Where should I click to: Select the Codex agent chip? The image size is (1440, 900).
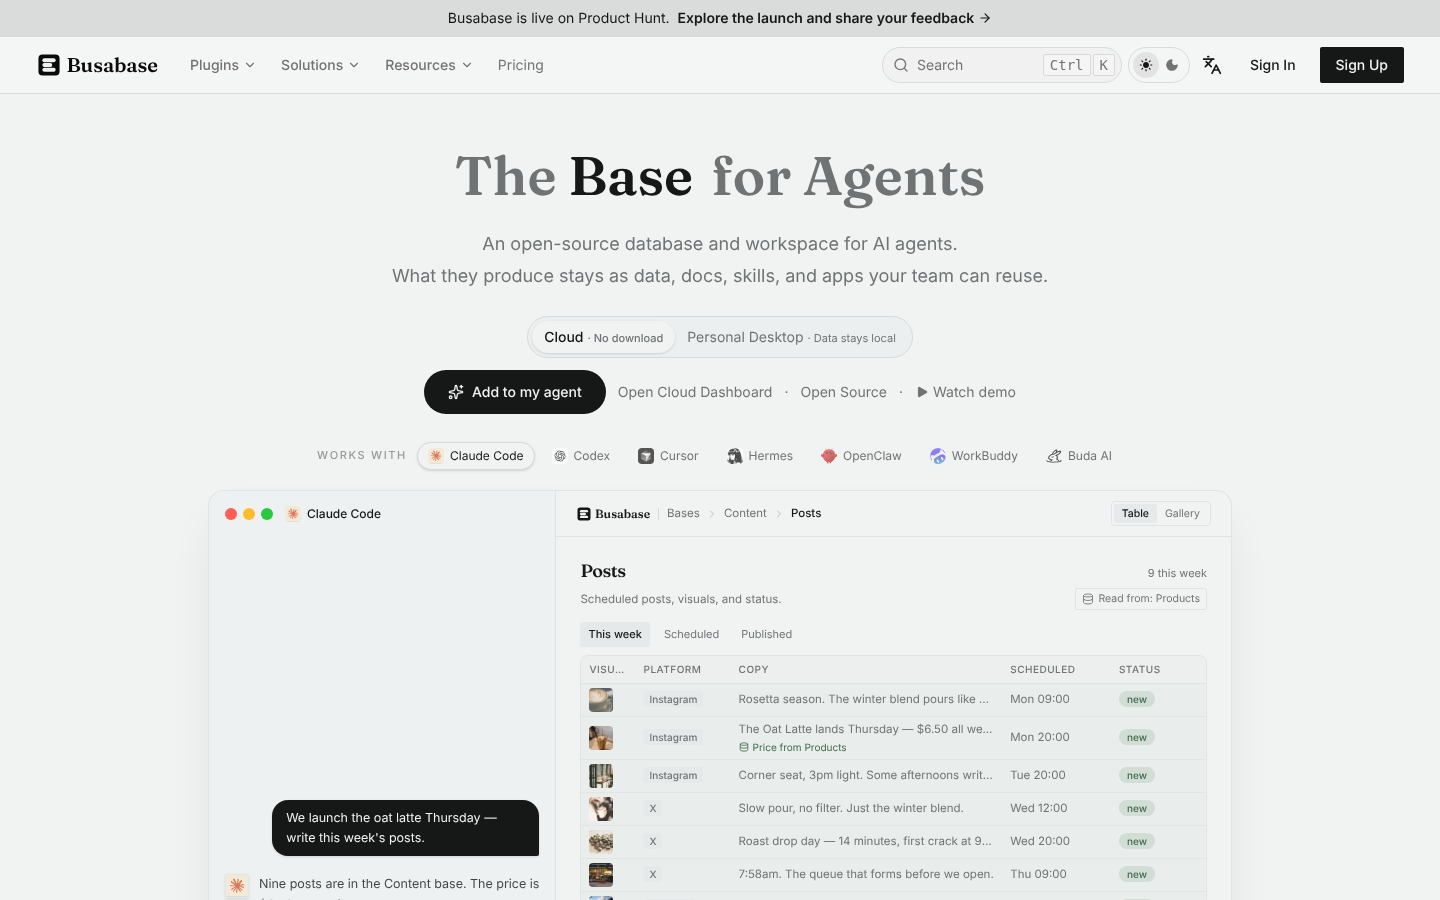point(581,456)
